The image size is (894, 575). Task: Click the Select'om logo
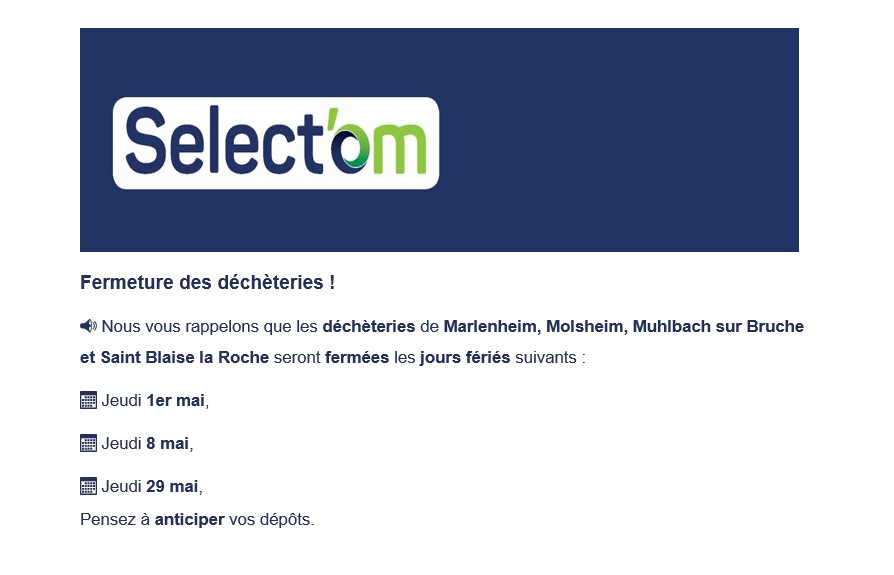(275, 143)
